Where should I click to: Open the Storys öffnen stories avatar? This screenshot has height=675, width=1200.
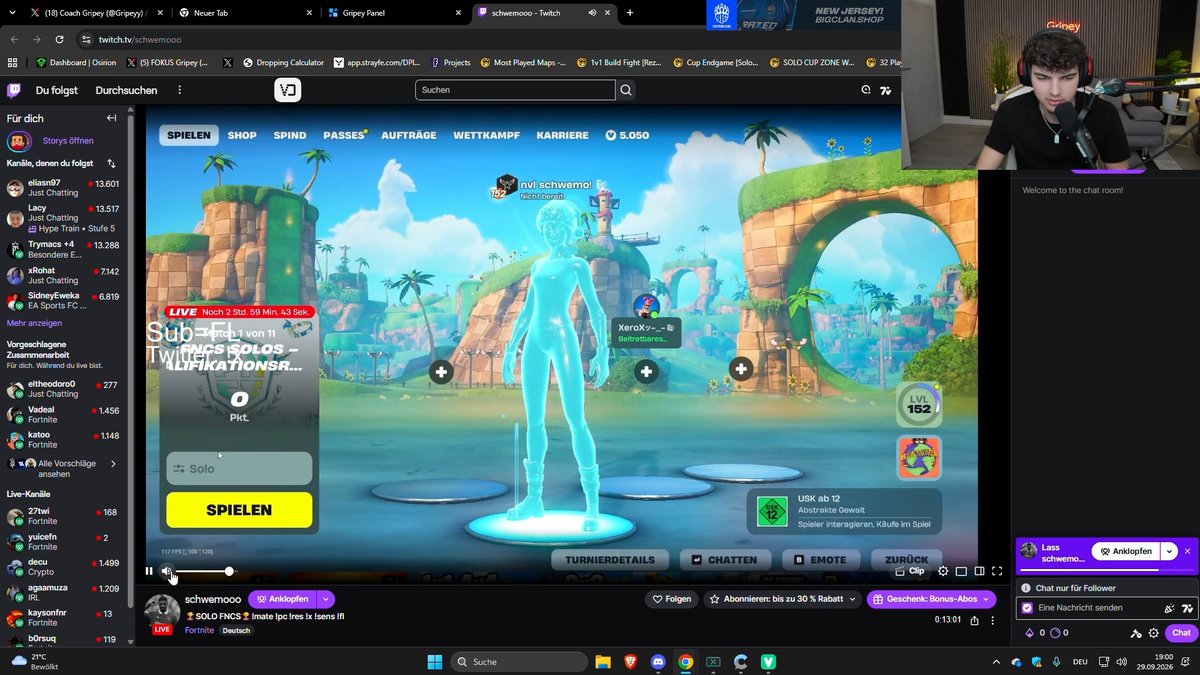point(19,141)
